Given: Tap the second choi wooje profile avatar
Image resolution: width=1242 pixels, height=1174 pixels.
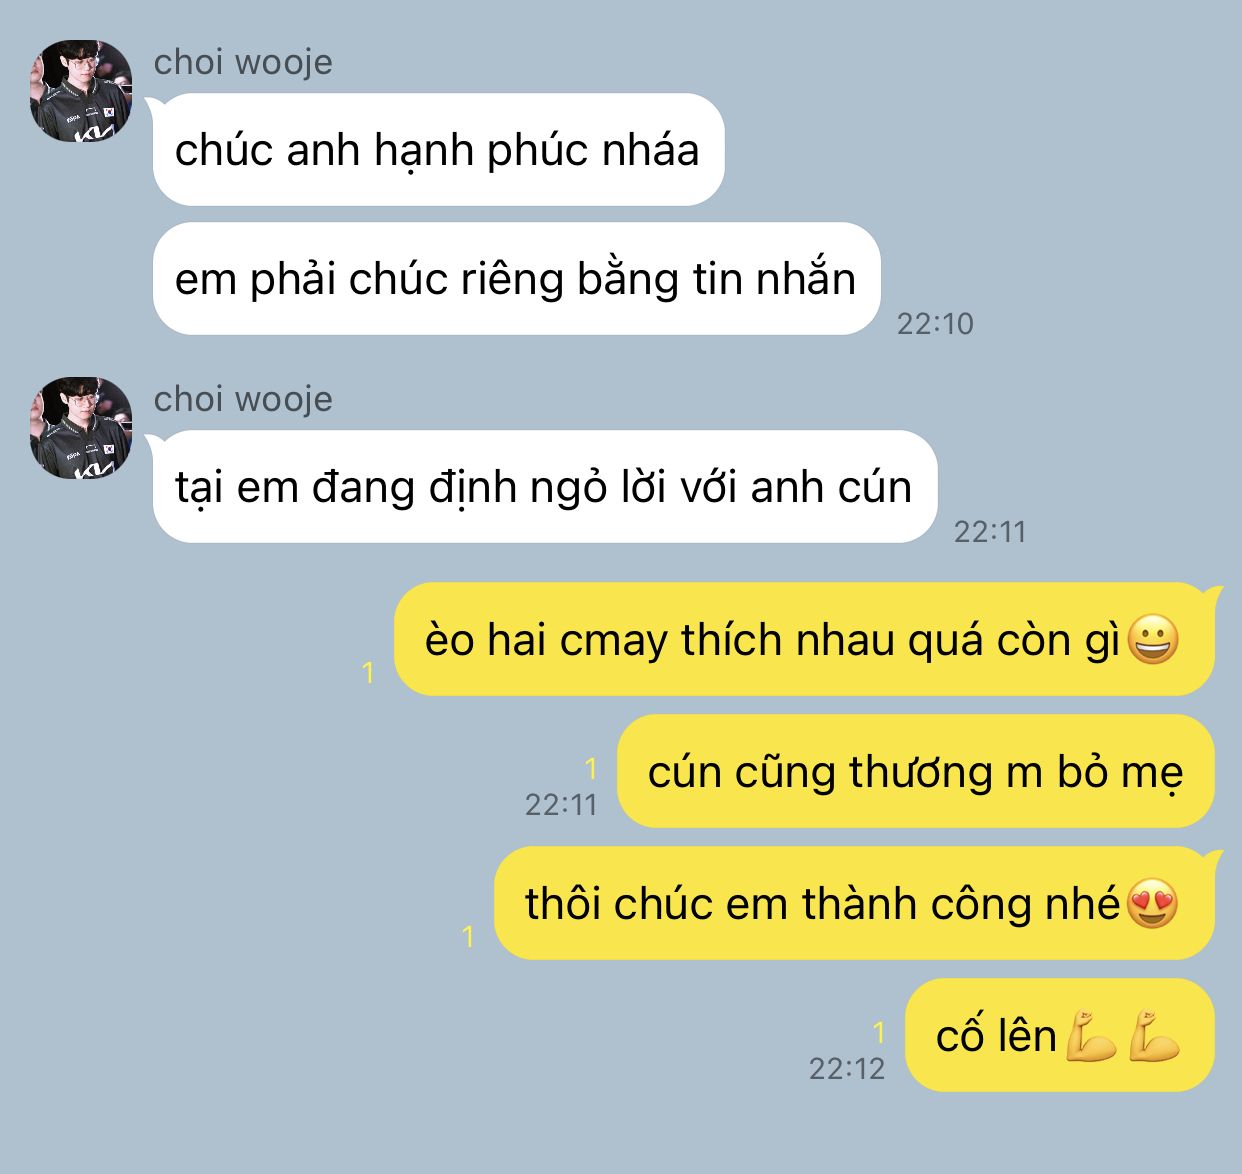Looking at the screenshot, I should coord(81,428).
